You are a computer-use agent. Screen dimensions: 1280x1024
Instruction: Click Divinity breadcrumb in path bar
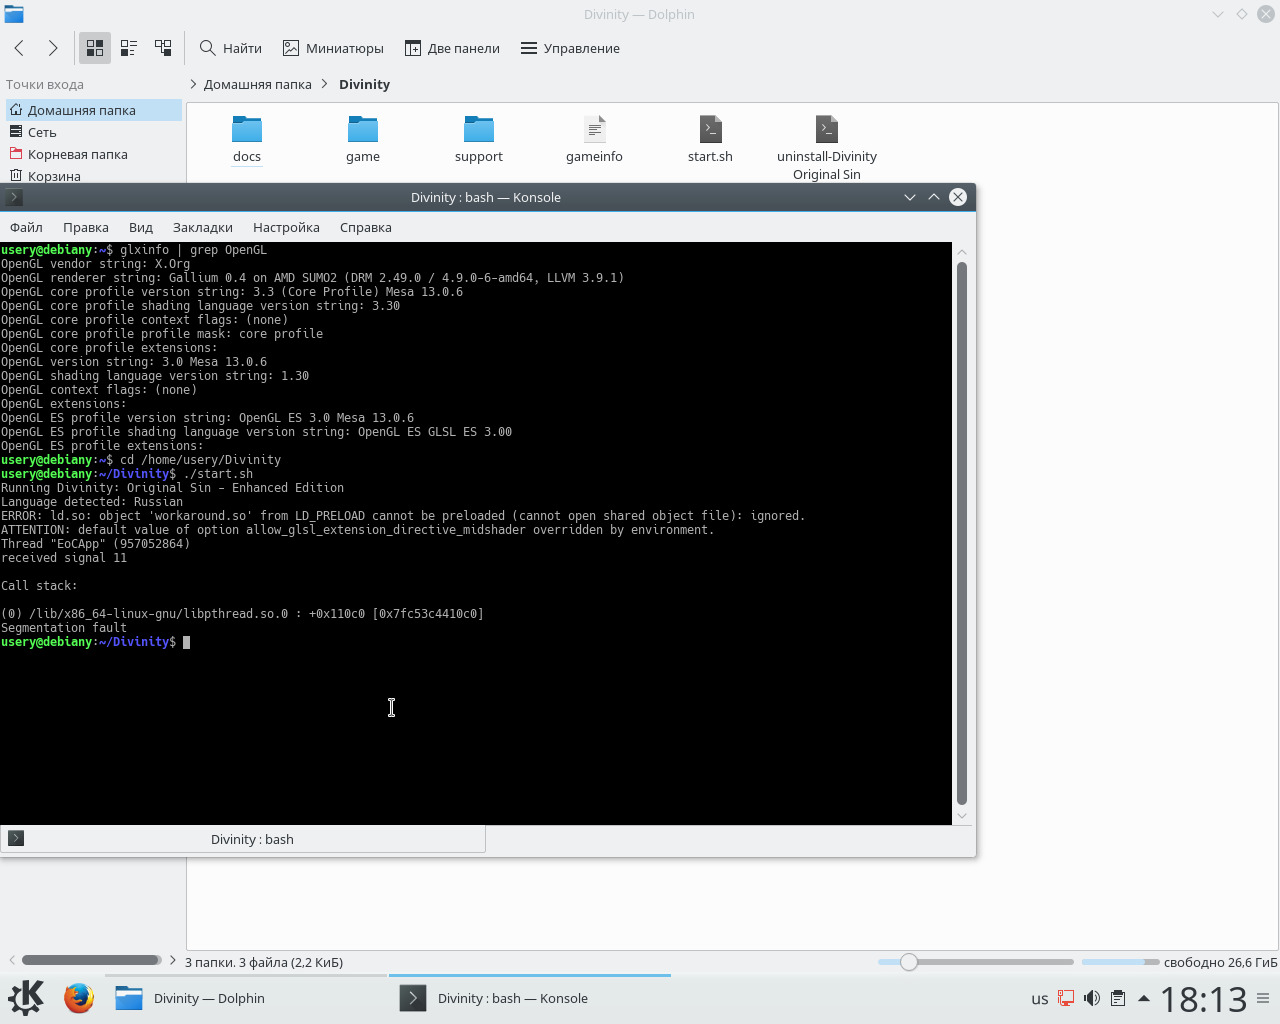(364, 84)
